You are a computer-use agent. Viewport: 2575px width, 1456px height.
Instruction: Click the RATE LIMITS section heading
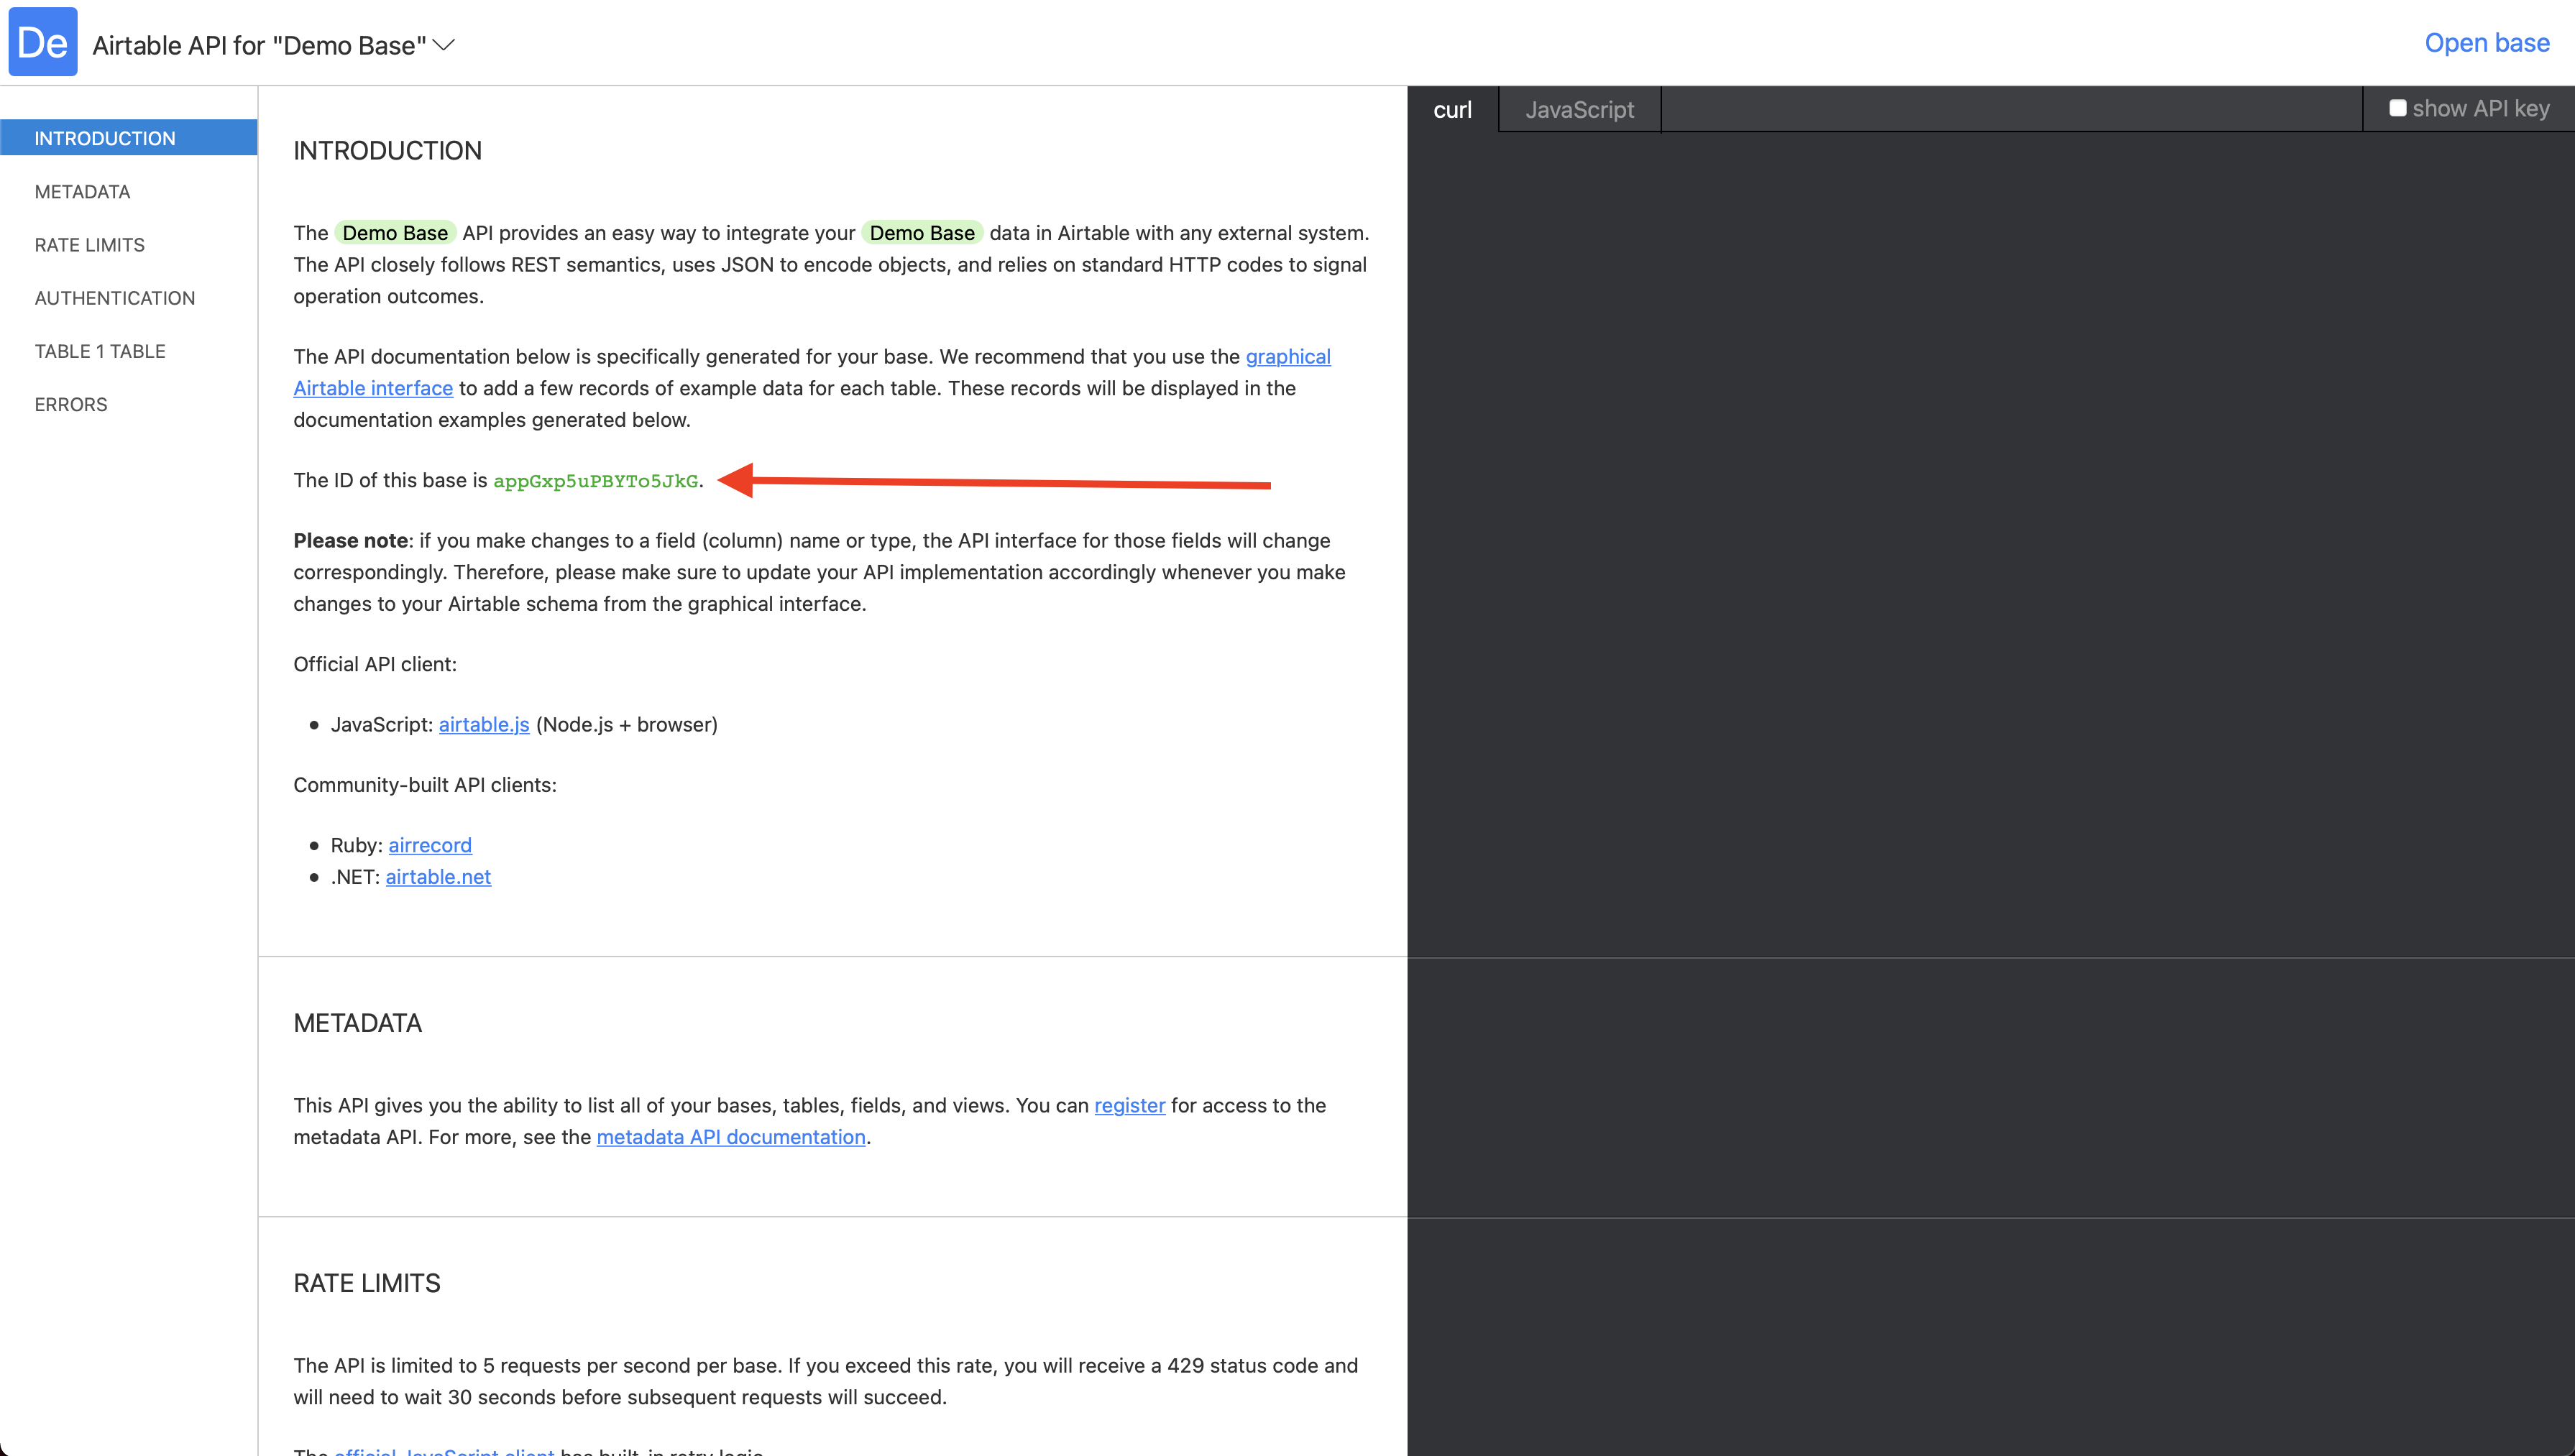(366, 1283)
